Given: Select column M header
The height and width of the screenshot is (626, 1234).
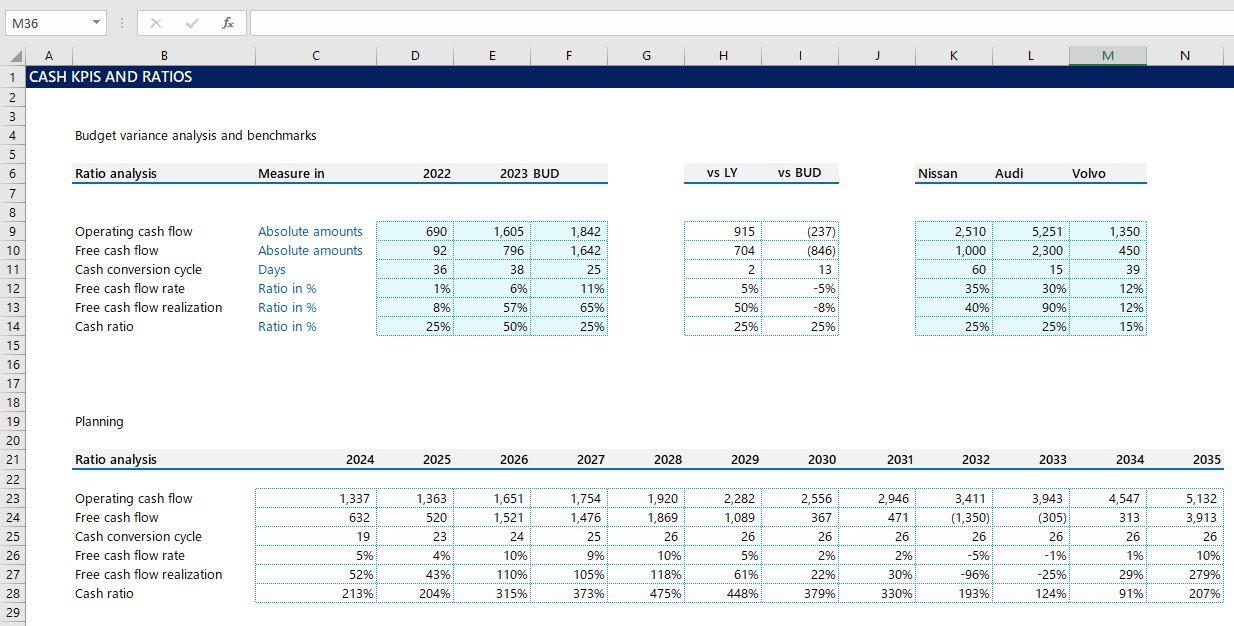Looking at the screenshot, I should coord(1107,56).
